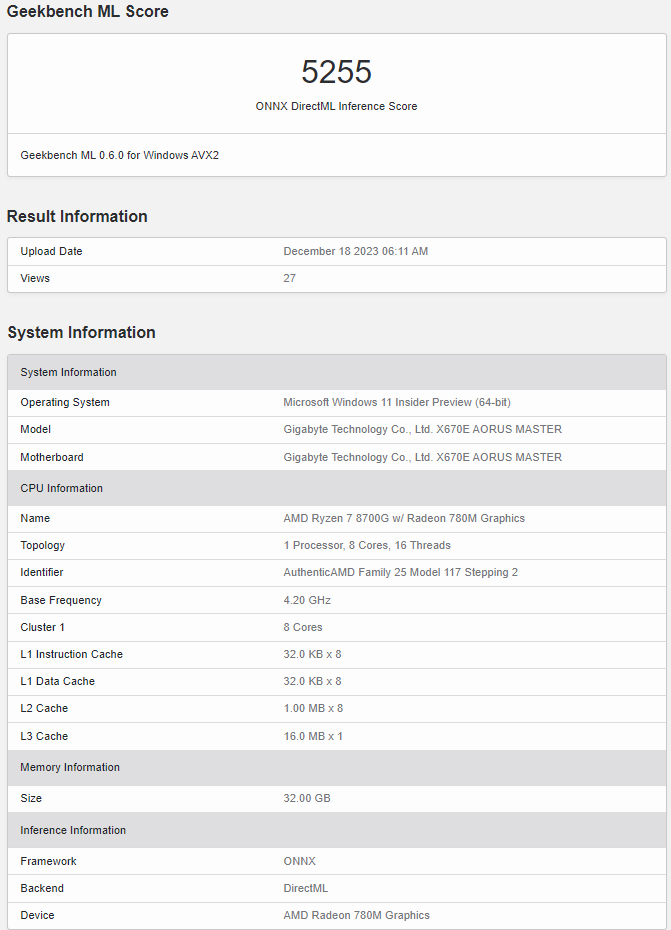671x930 pixels.
Task: Select the L1 Instruction Cache label
Action: (72, 654)
